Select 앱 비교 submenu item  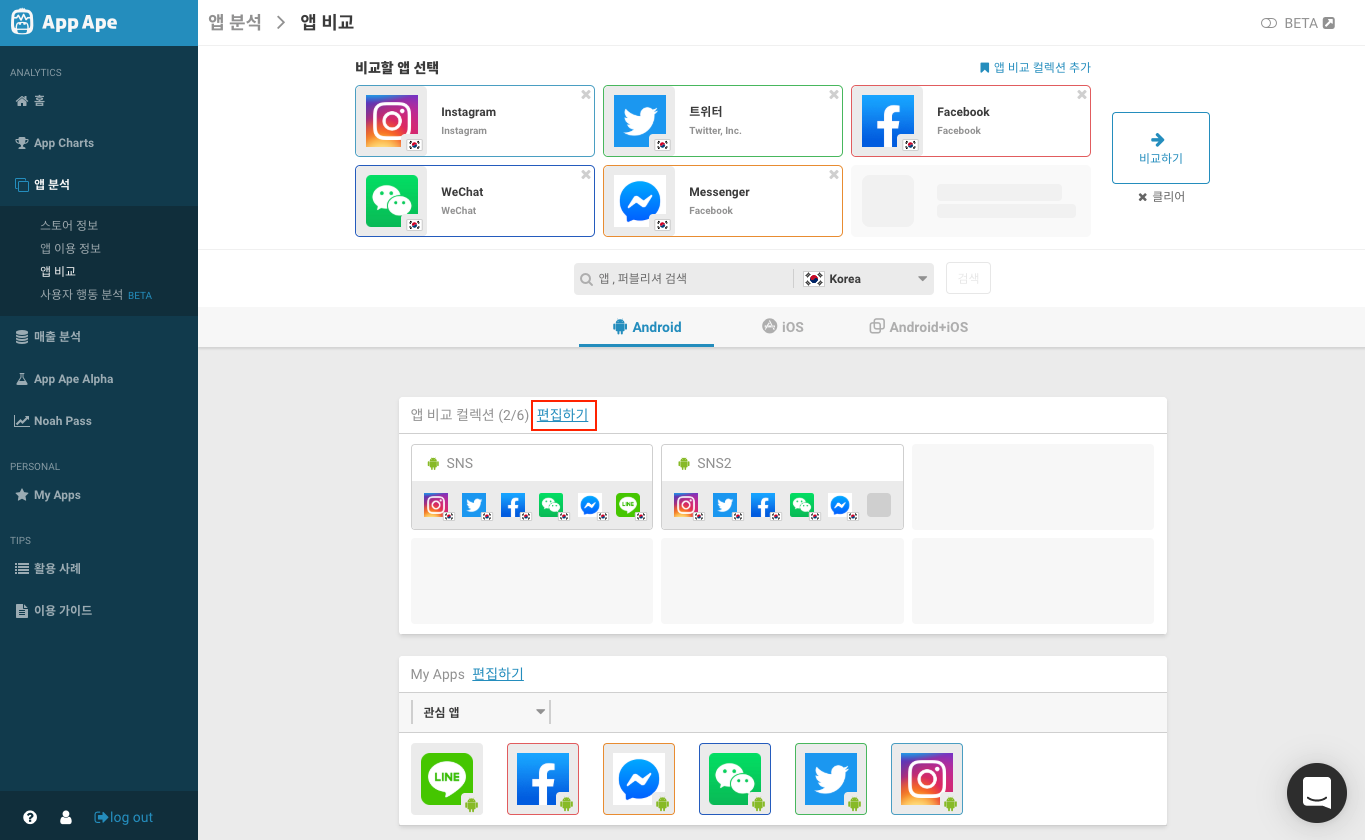pyautogui.click(x=58, y=271)
